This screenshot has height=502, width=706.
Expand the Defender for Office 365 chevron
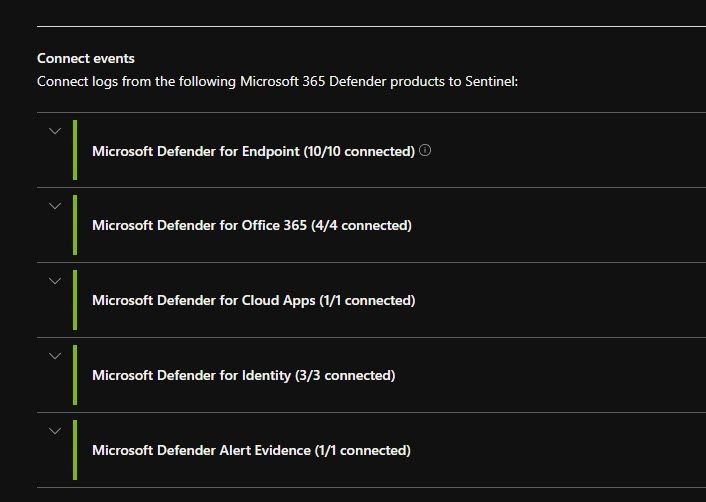(x=55, y=206)
